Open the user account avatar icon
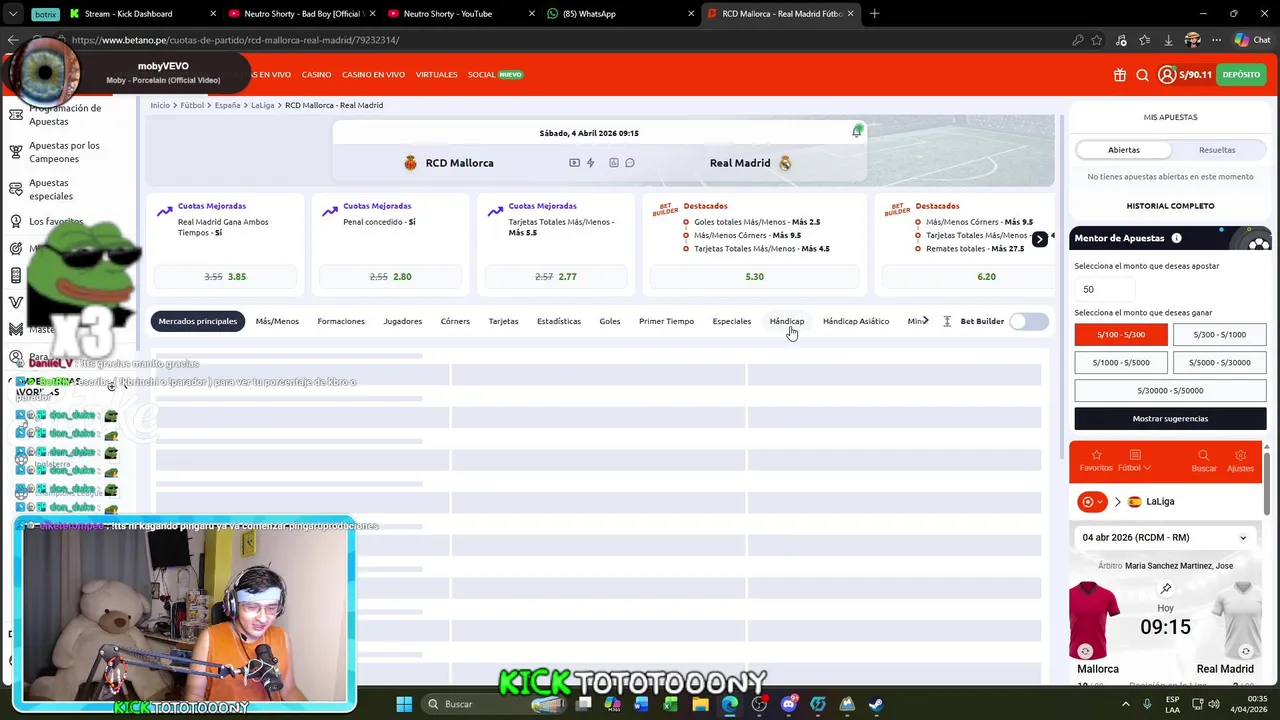The height and width of the screenshot is (720, 1280). (1166, 75)
